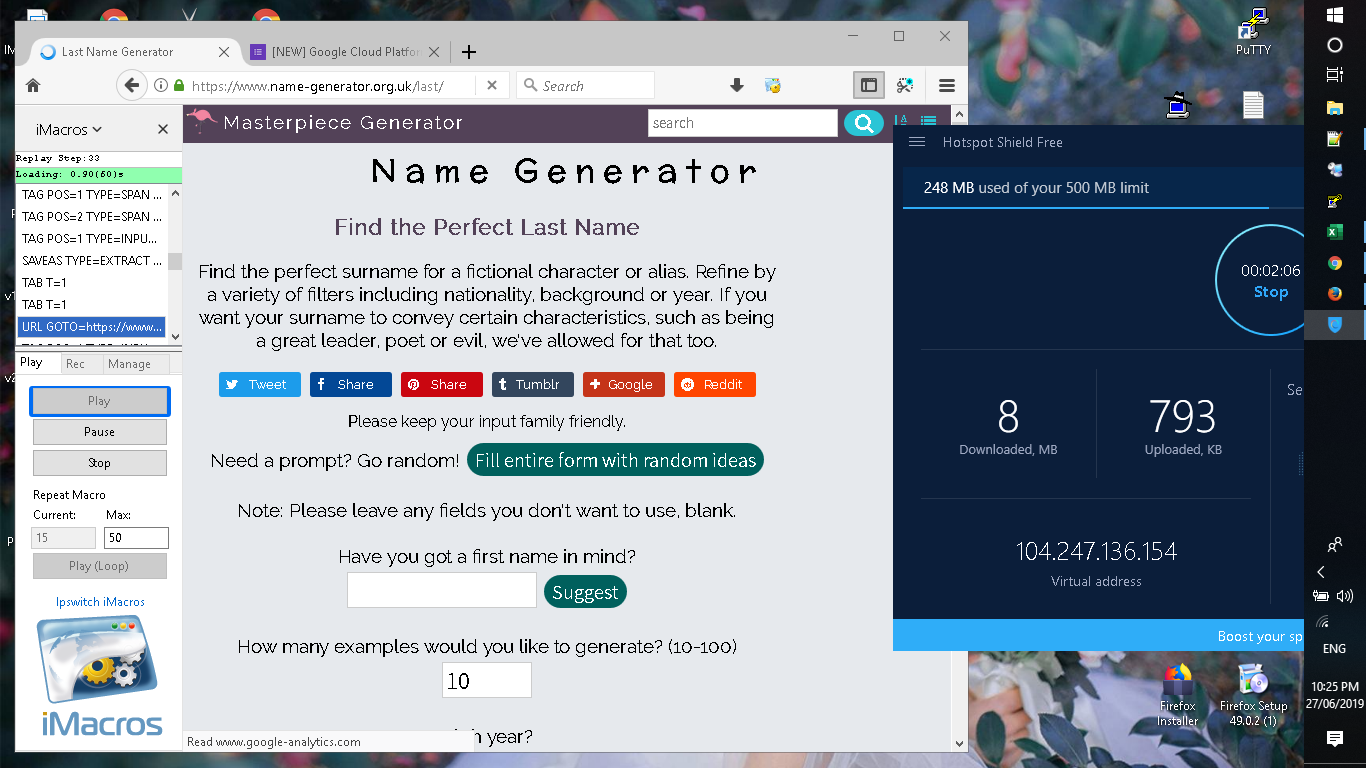Show hidden system tray icons

[1321, 572]
